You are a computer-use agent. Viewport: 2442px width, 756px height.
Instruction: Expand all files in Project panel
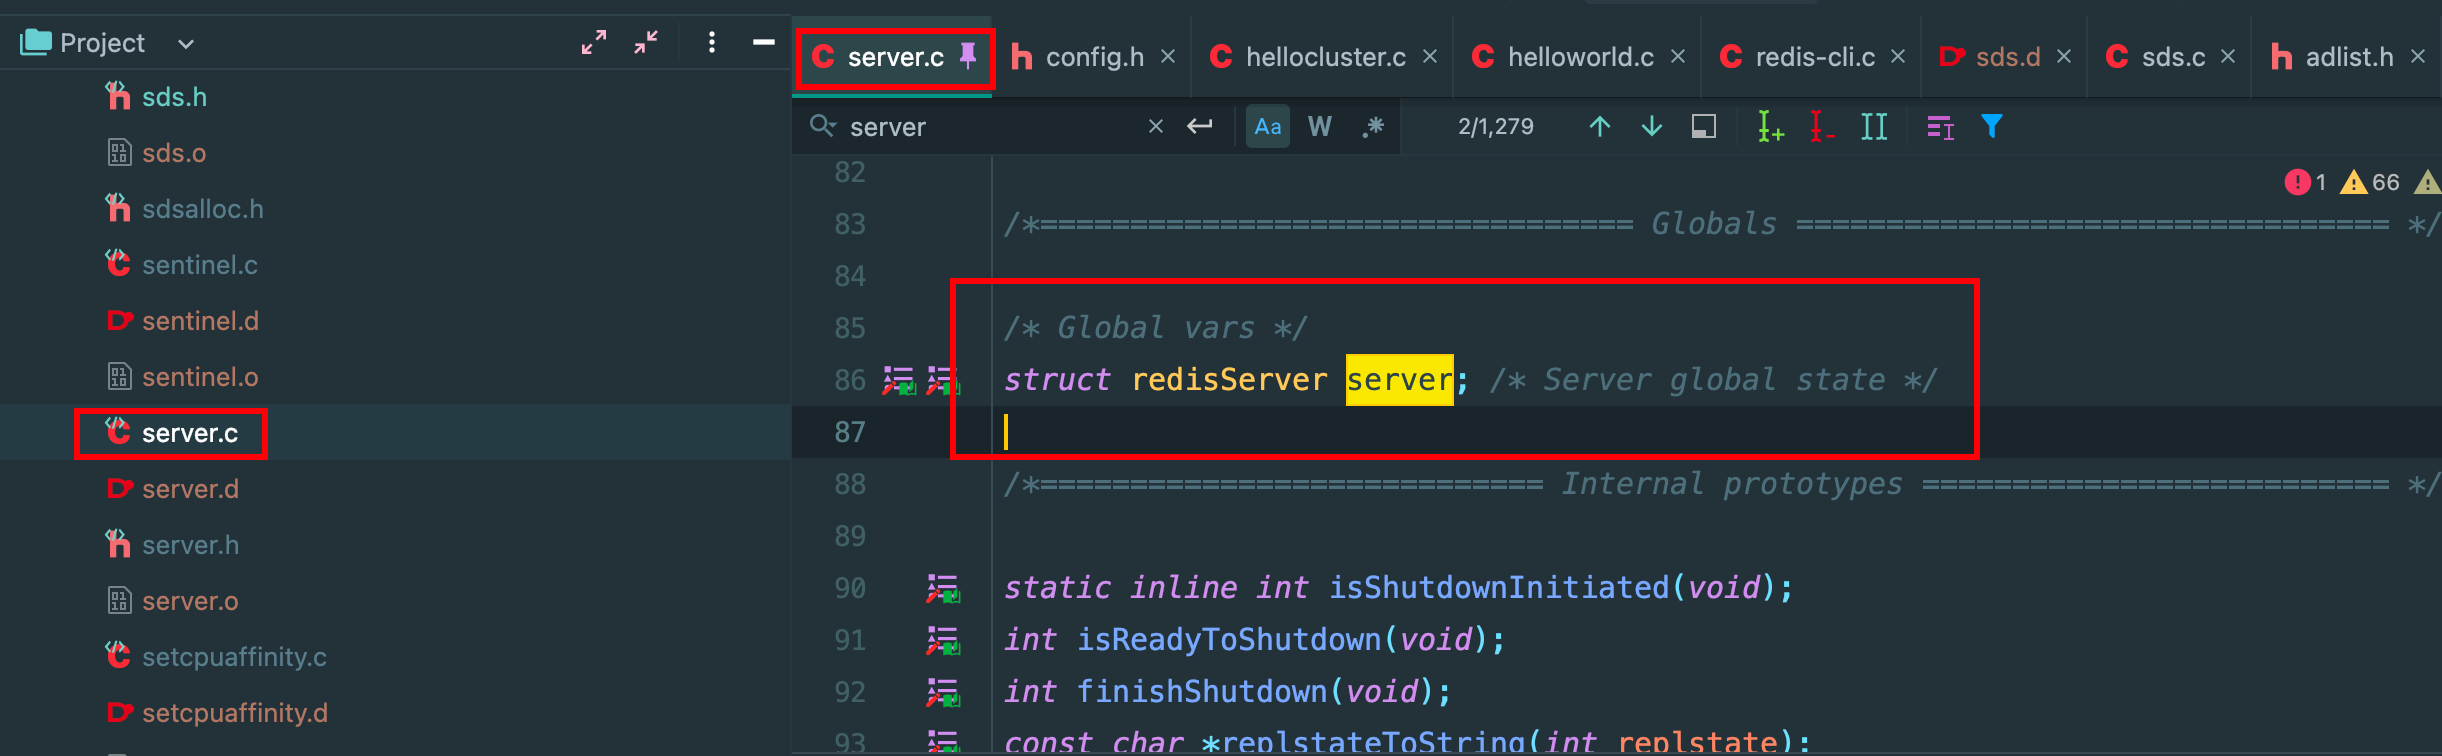click(x=594, y=42)
